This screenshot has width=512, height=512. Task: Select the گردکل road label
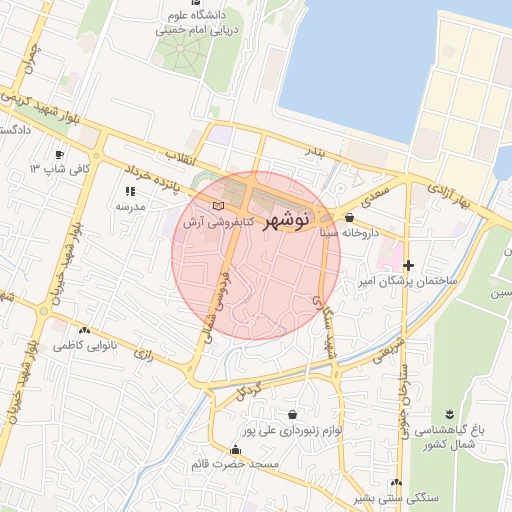[x=249, y=392]
